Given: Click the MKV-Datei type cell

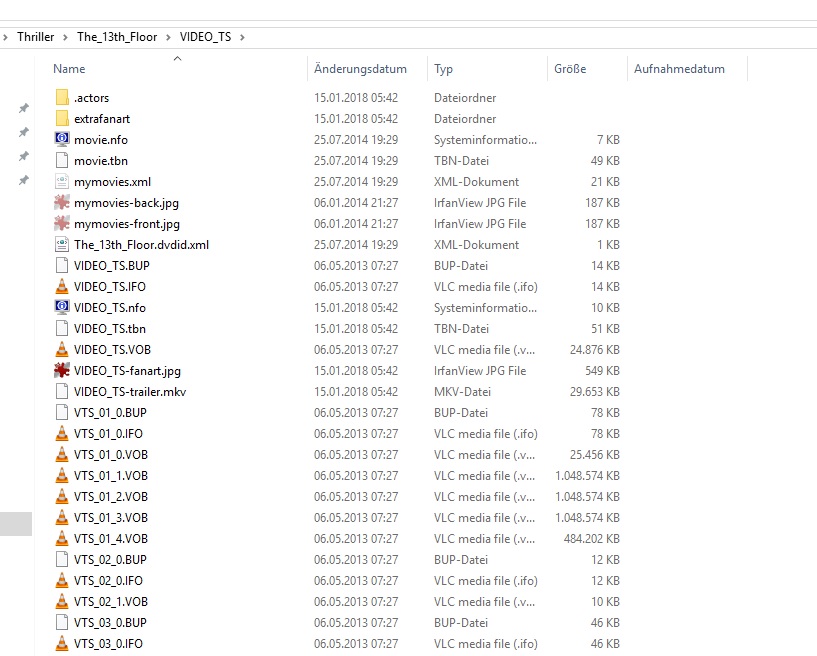Looking at the screenshot, I should tap(462, 391).
